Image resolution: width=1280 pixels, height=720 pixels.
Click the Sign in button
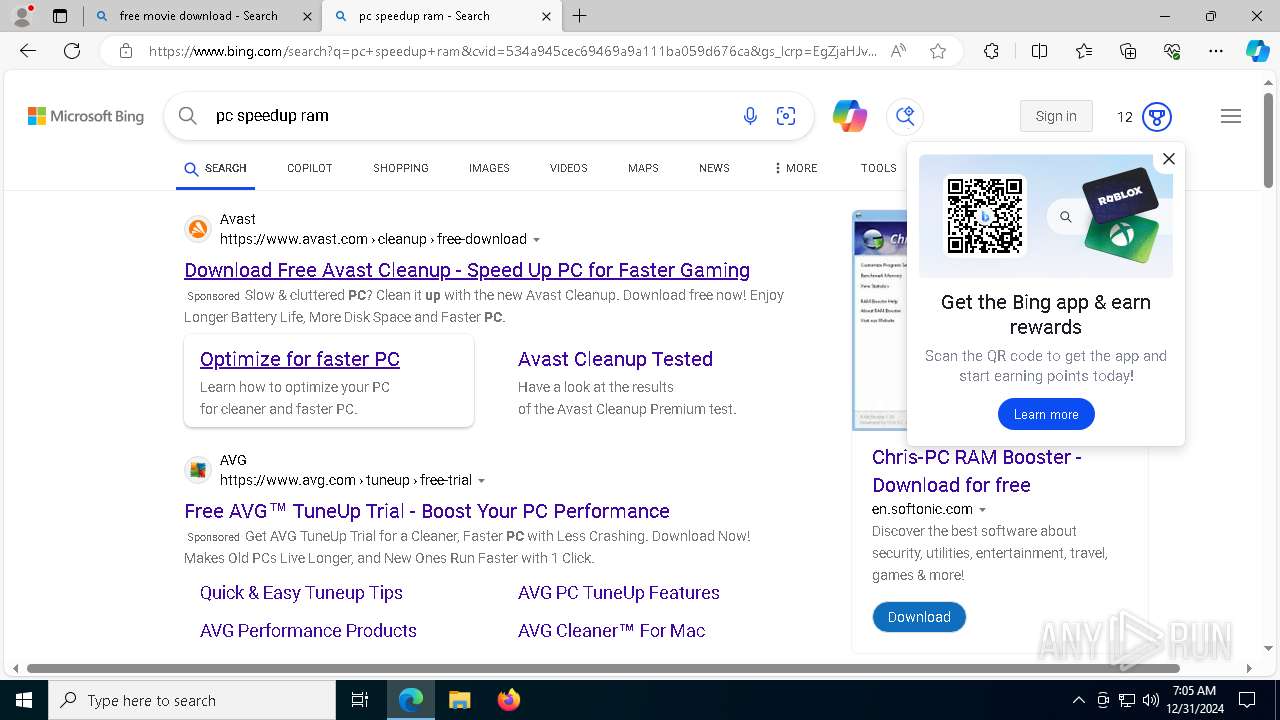point(1056,116)
